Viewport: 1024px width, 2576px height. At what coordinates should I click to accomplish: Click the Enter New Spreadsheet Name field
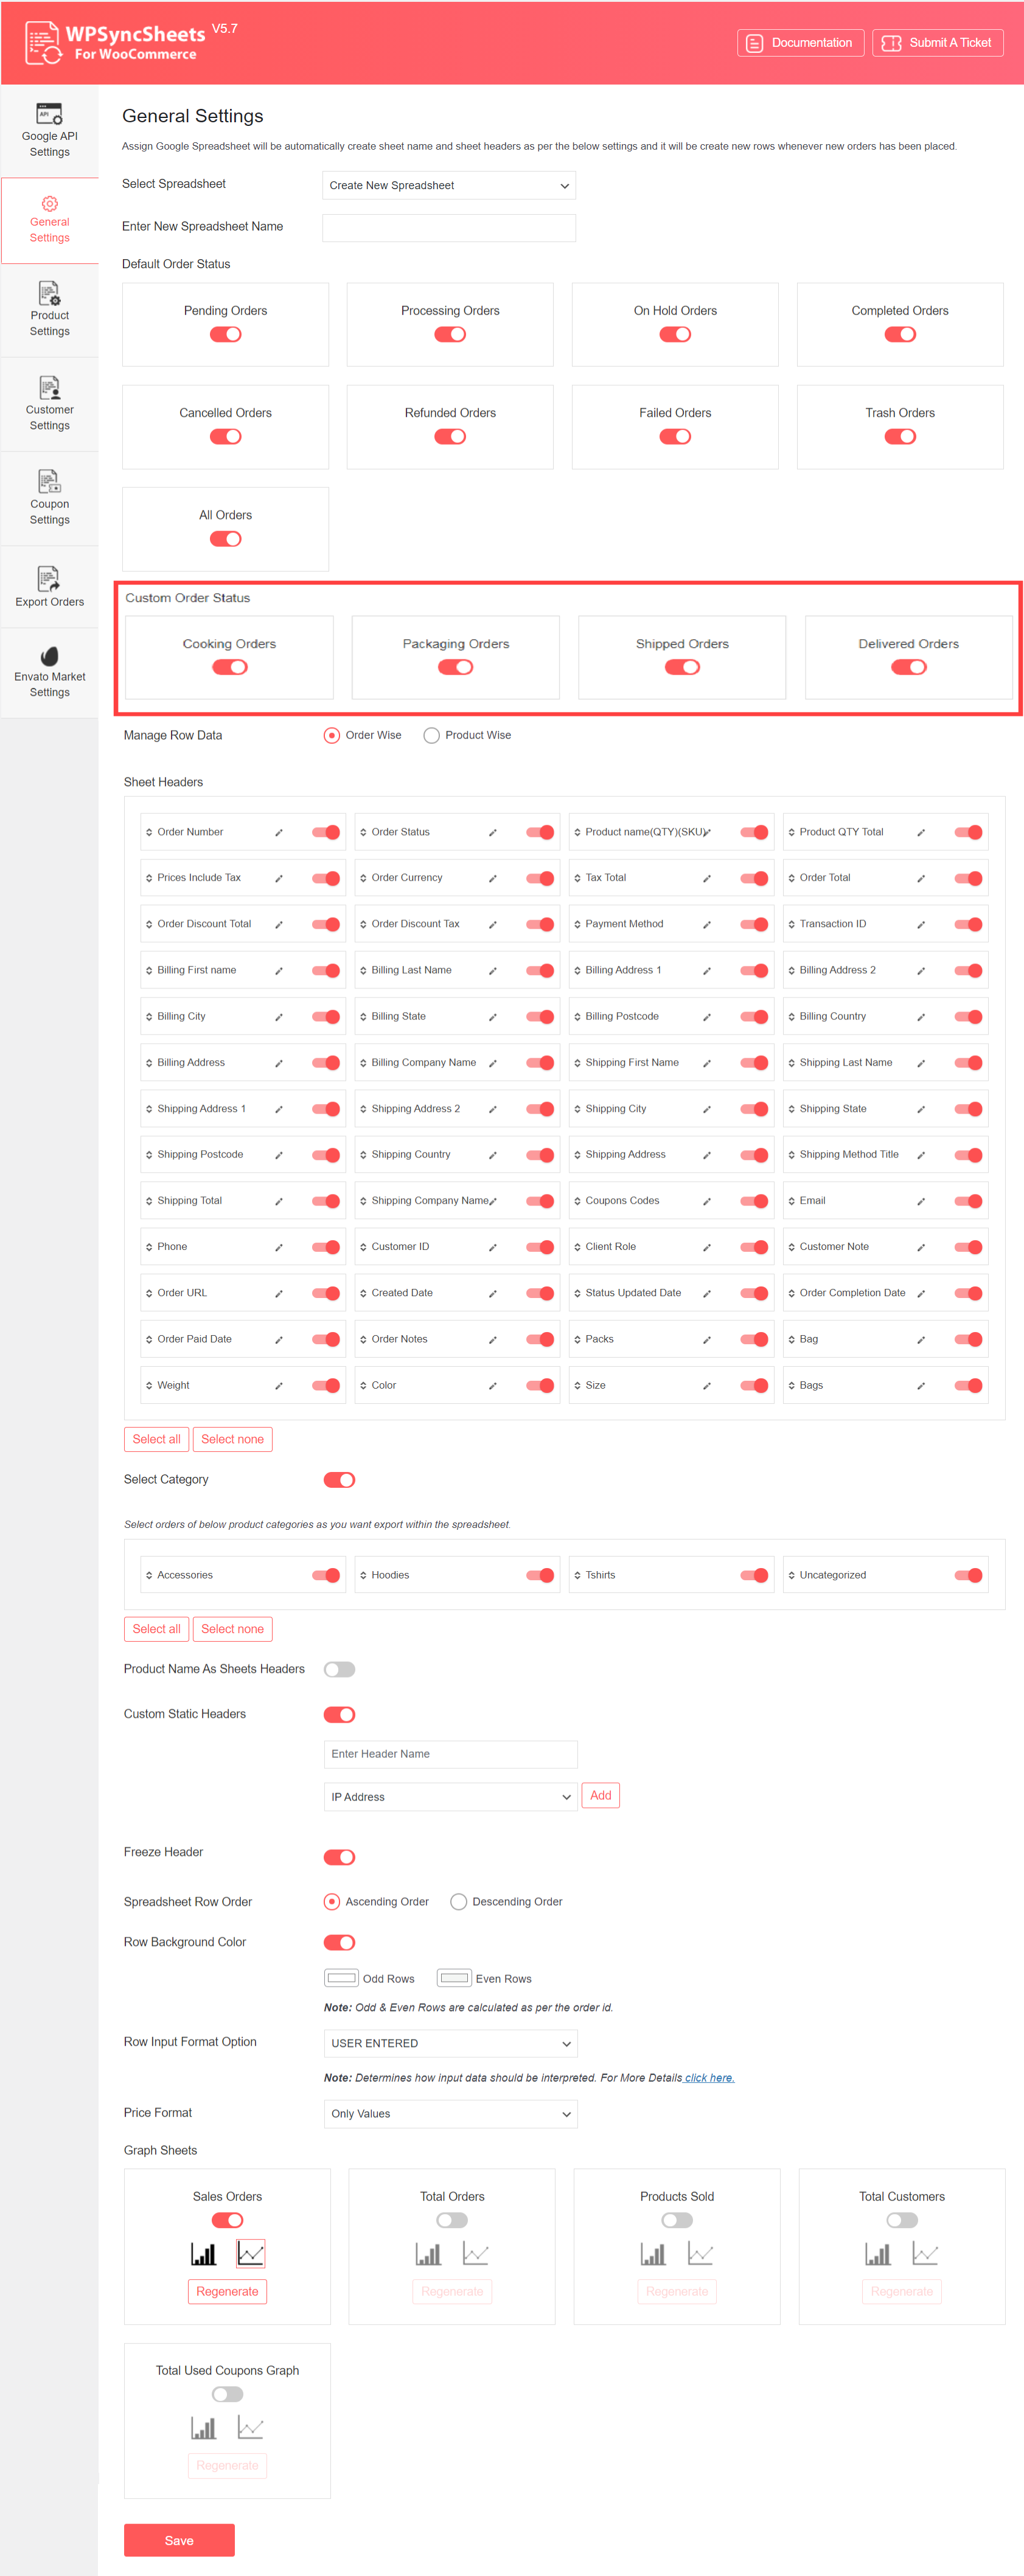coord(449,228)
